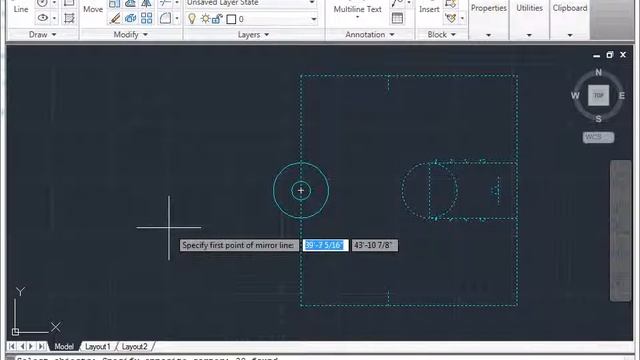Screen dimensions: 640x360
Task: Click the center of the concentric circles
Action: click(301, 191)
